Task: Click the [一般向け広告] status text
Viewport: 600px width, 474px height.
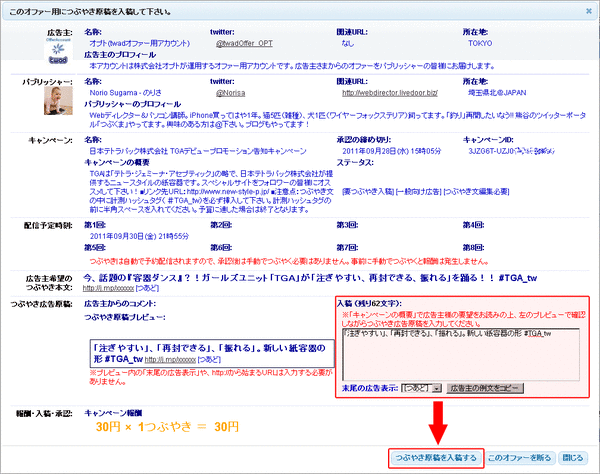Action: tap(419, 192)
